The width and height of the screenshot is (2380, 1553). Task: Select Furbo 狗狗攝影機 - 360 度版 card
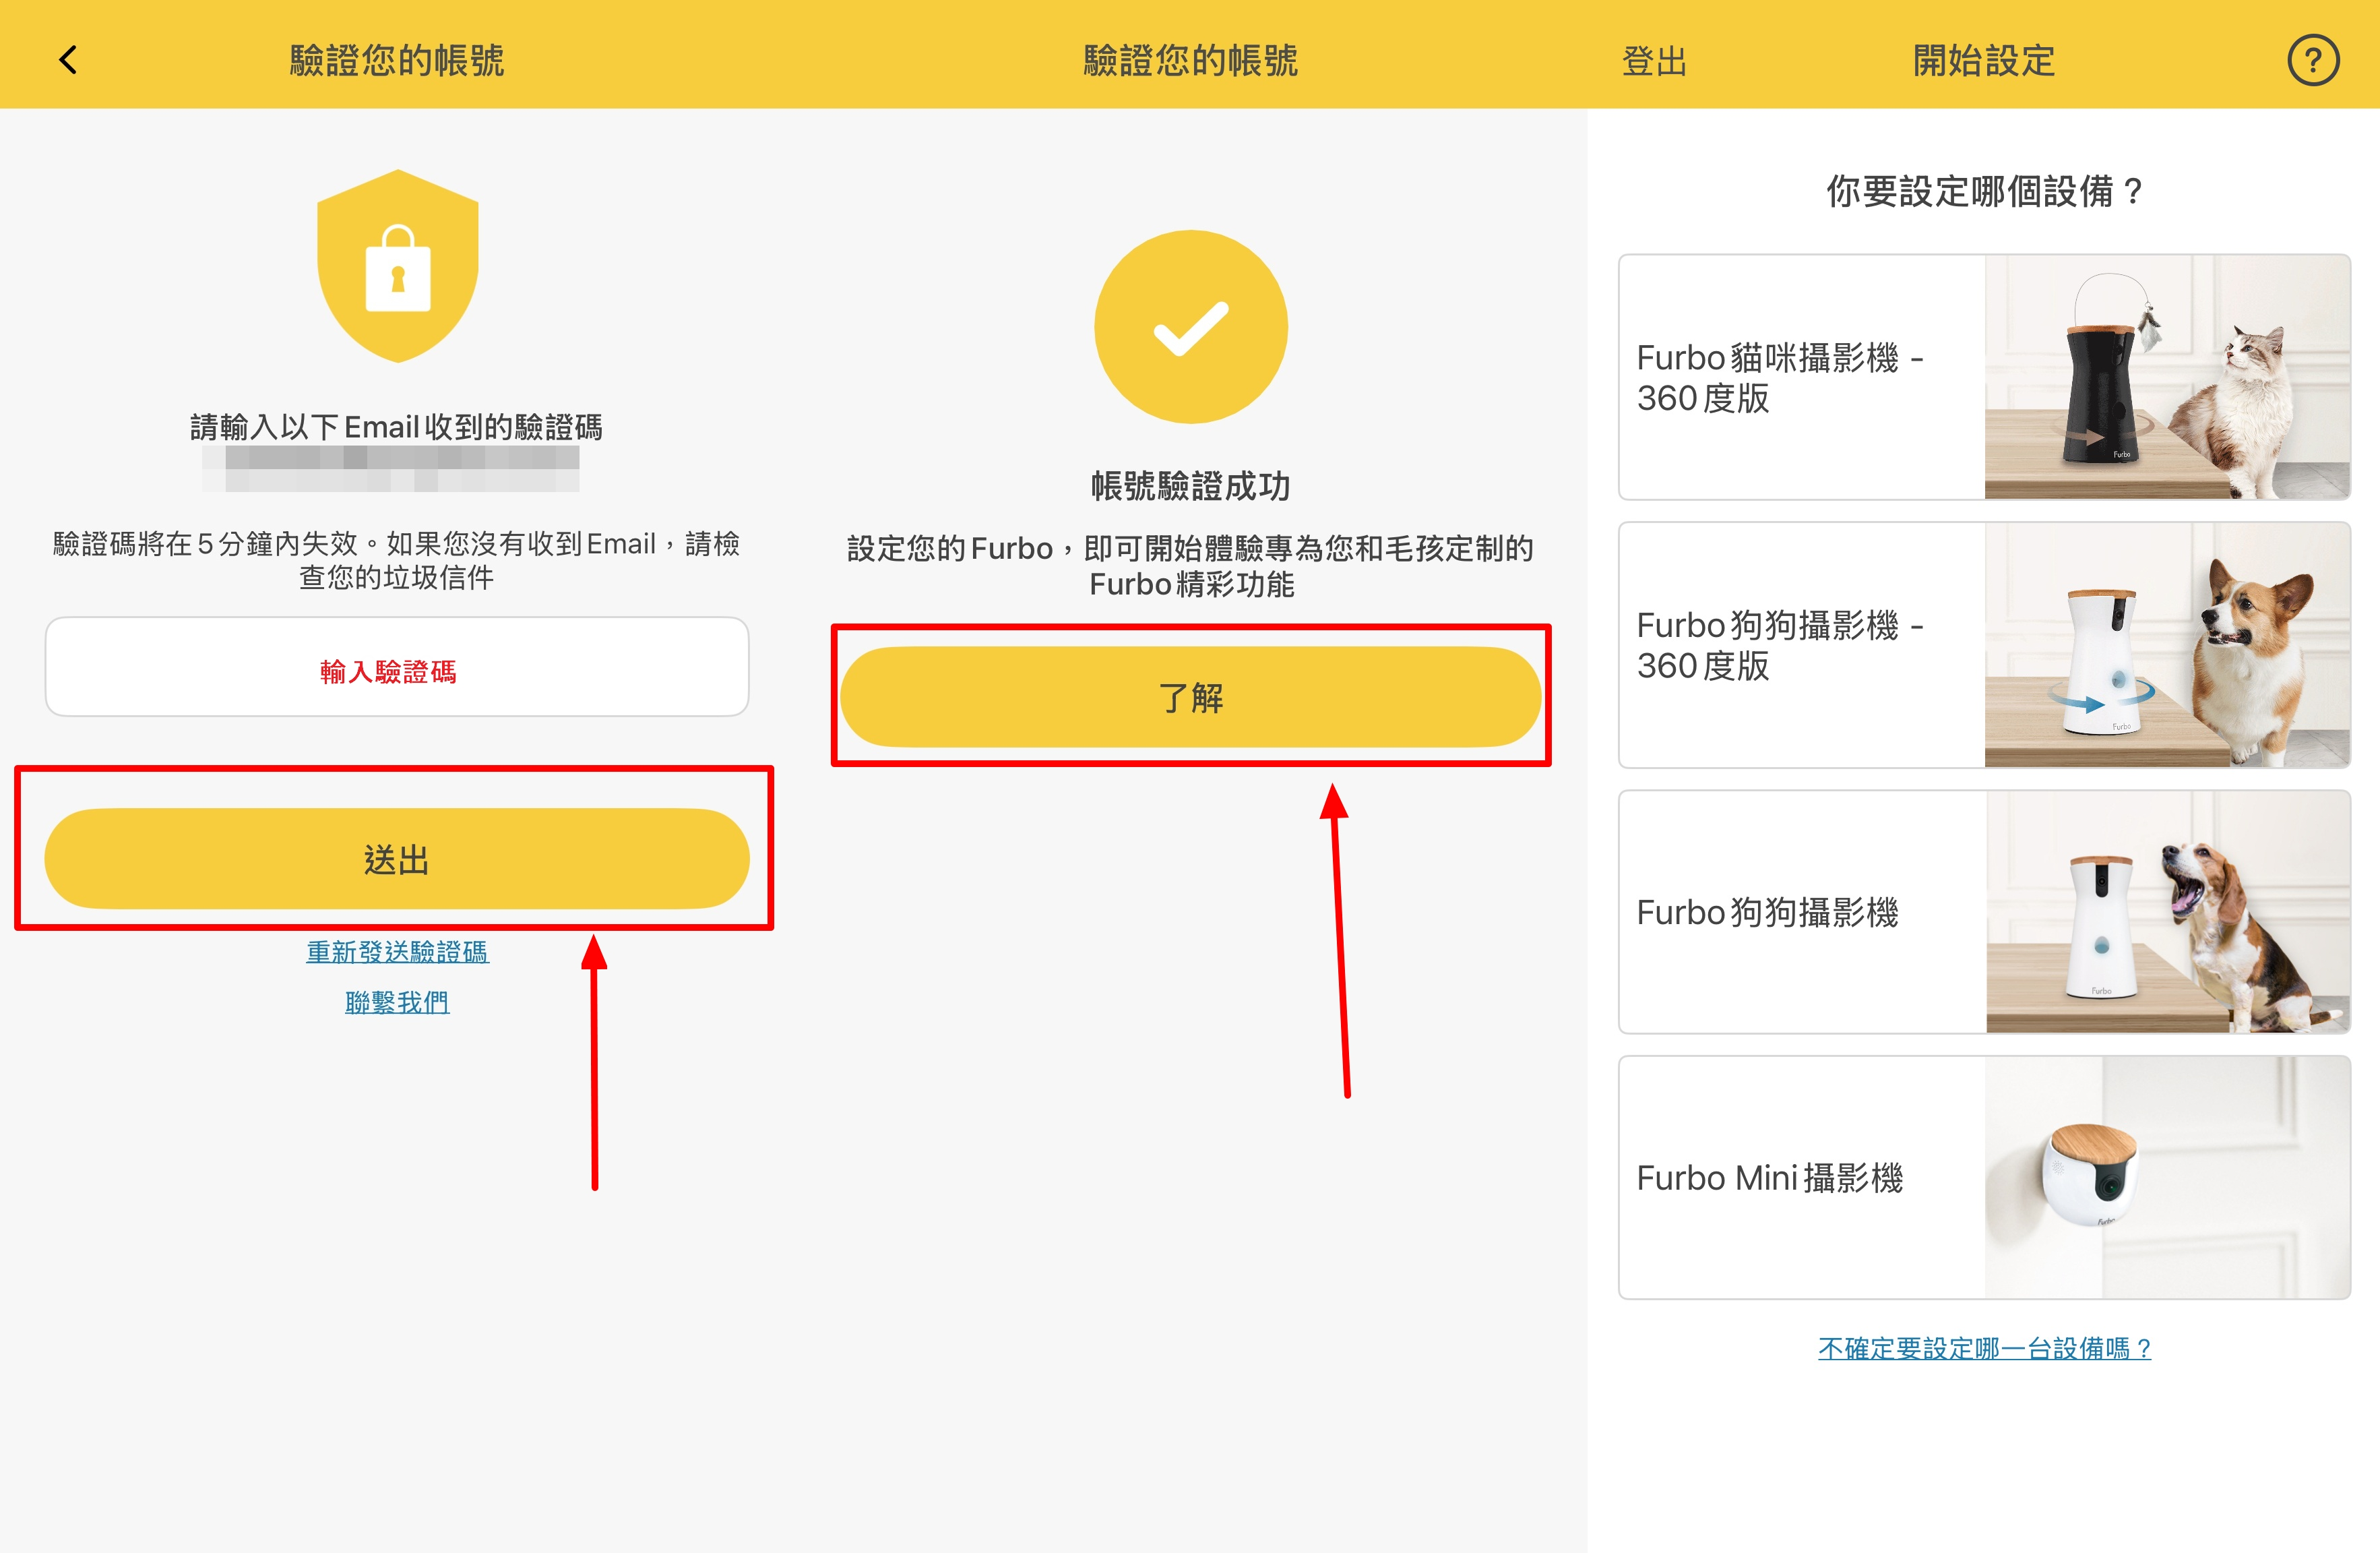pos(1984,645)
